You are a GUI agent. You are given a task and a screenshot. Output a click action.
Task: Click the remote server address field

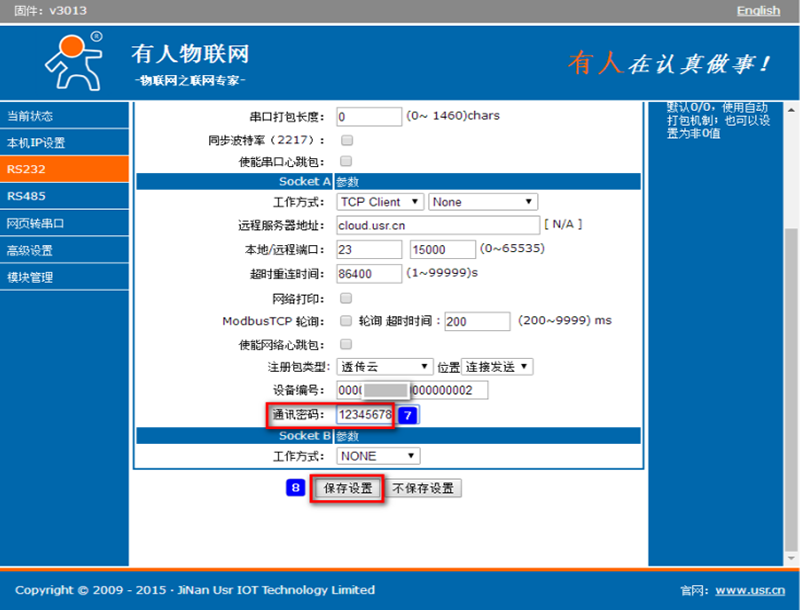(x=438, y=225)
